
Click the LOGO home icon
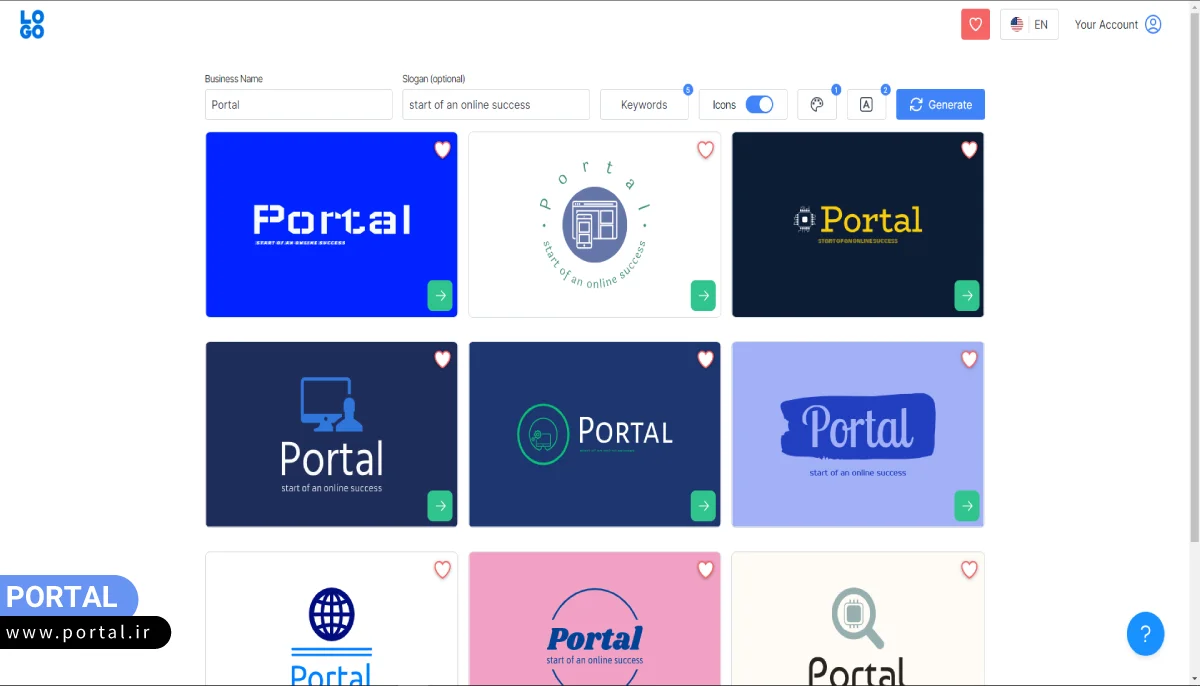pyautogui.click(x=32, y=24)
